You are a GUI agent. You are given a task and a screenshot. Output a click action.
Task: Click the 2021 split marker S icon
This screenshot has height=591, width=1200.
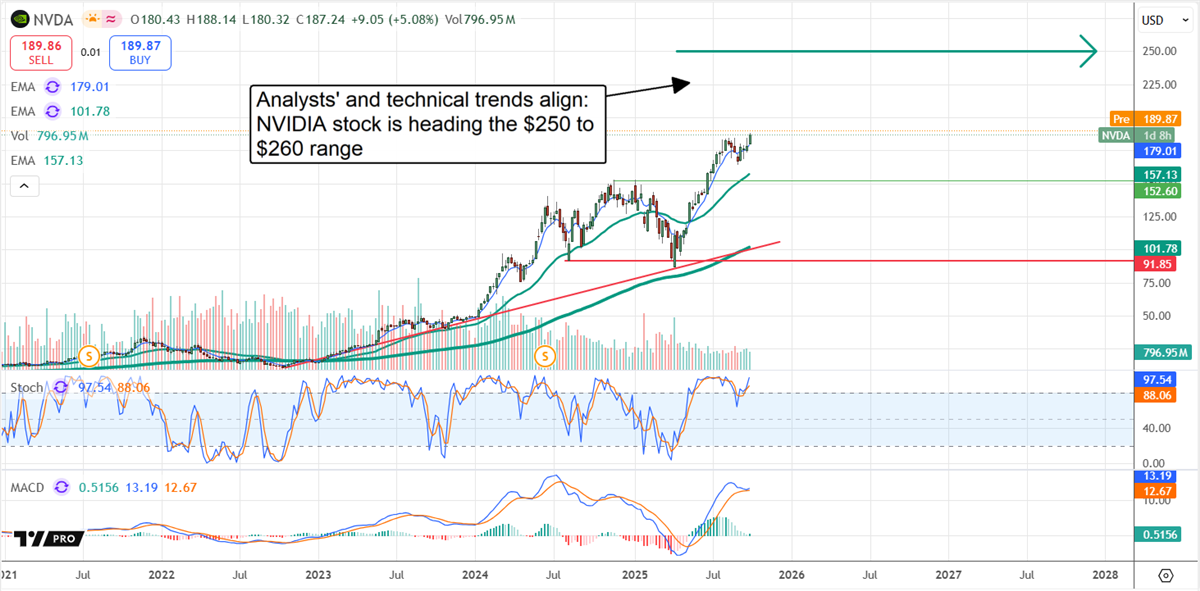coord(88,355)
